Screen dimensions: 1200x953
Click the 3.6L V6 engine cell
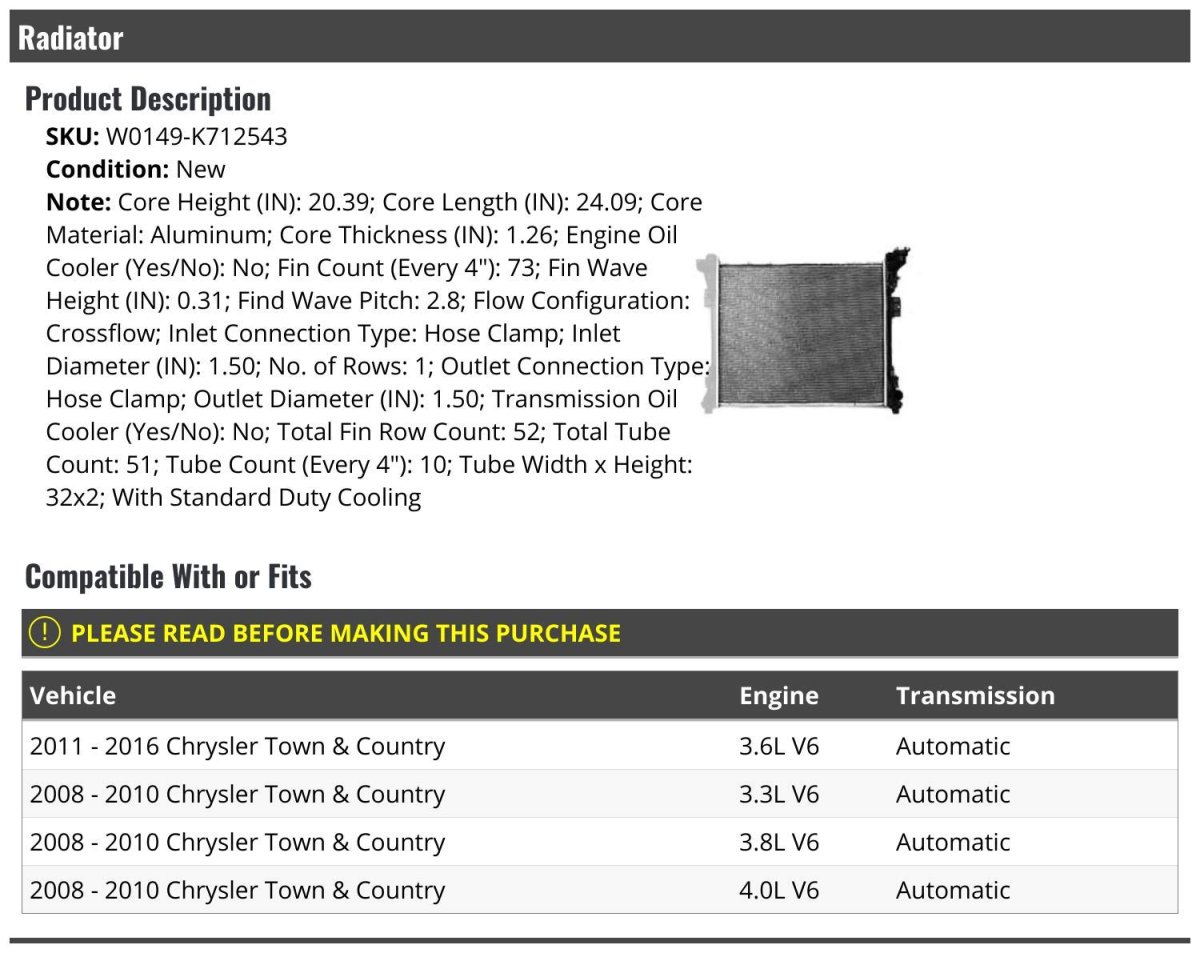coord(779,746)
